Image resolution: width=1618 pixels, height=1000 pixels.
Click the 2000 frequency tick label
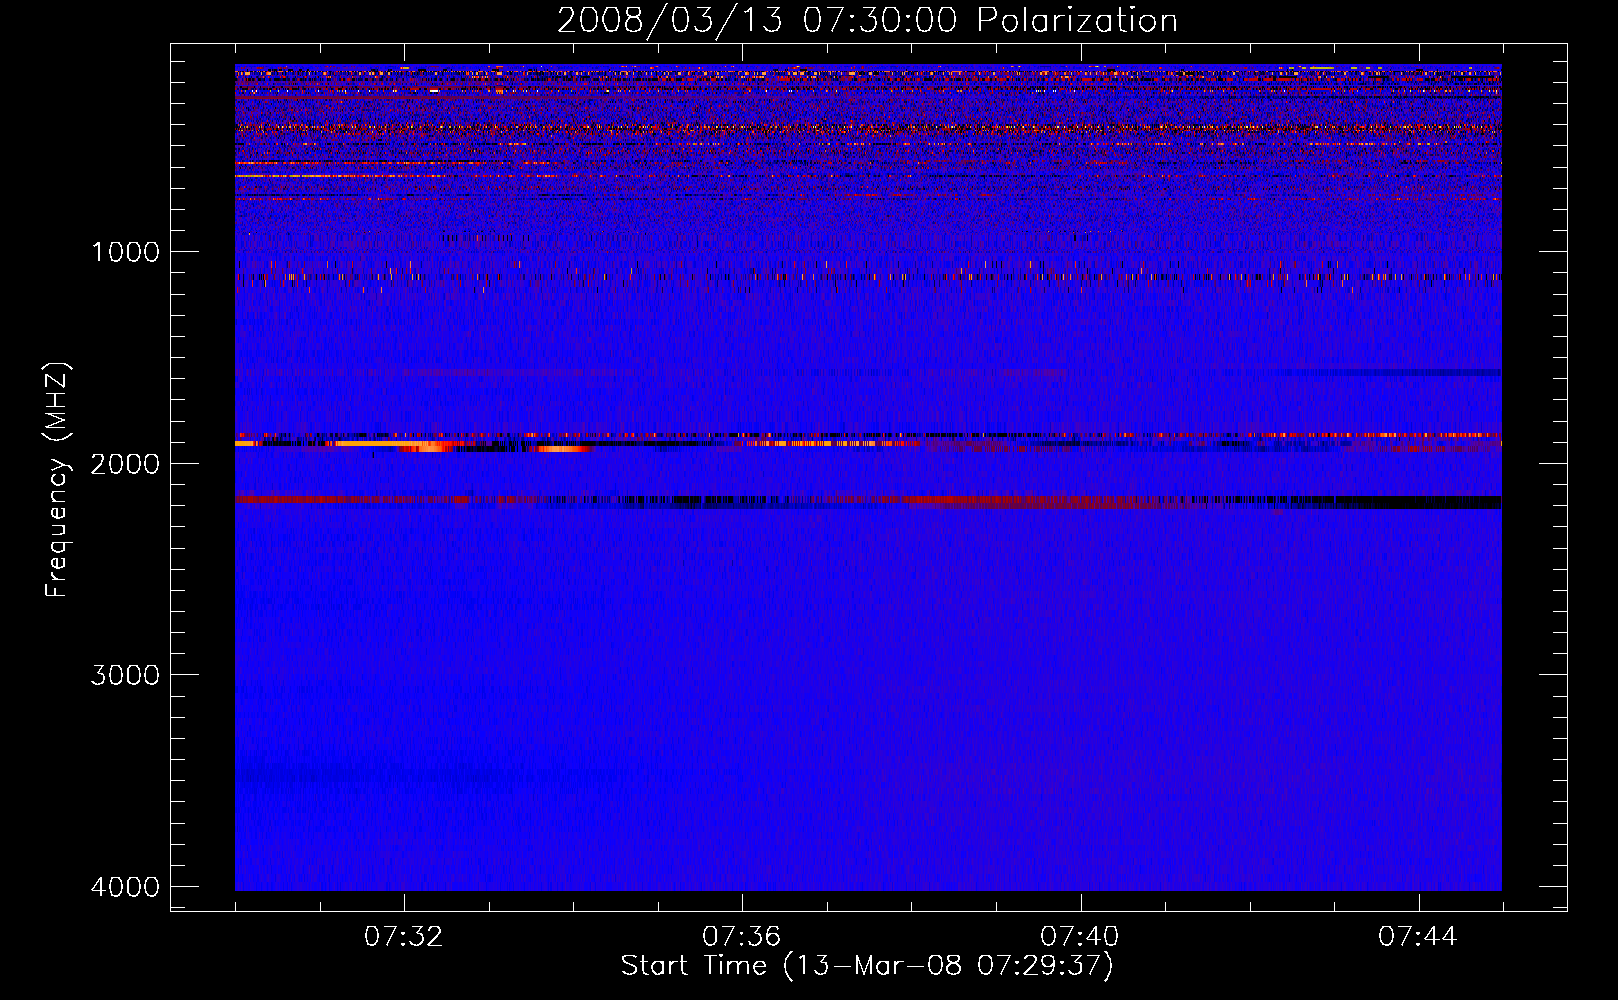coord(125,463)
